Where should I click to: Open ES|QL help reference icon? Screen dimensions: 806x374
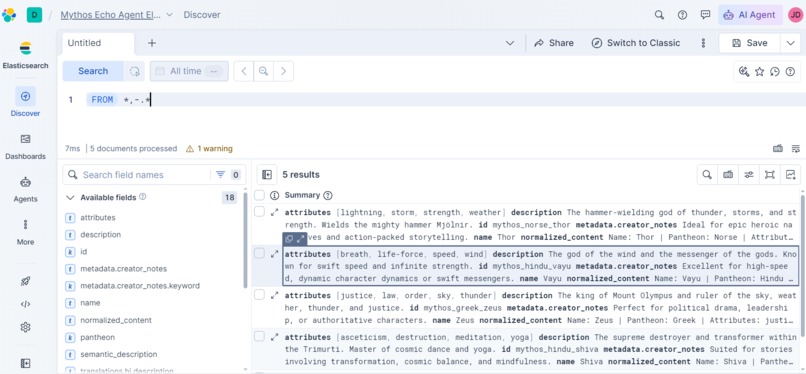click(790, 71)
